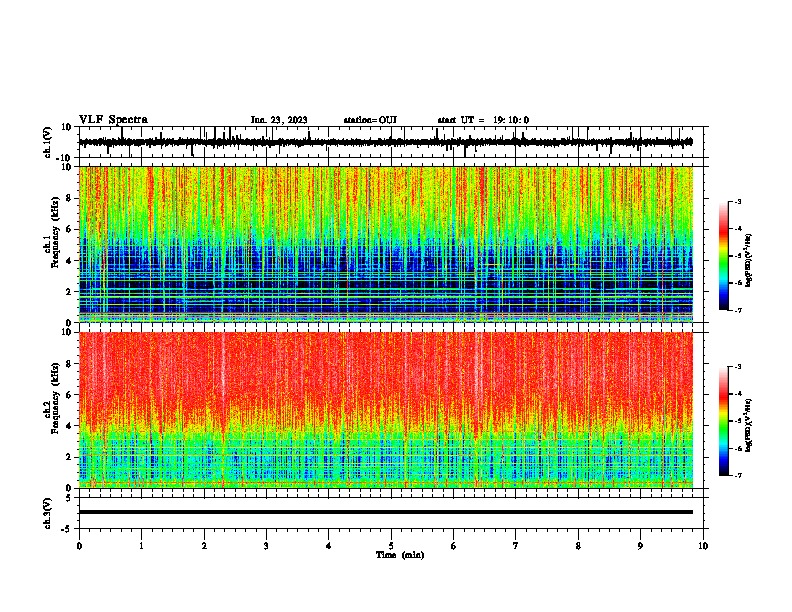Click the "-10" tick on ch.1(V) axis
The height and width of the screenshot is (612, 792).
[x=65, y=158]
